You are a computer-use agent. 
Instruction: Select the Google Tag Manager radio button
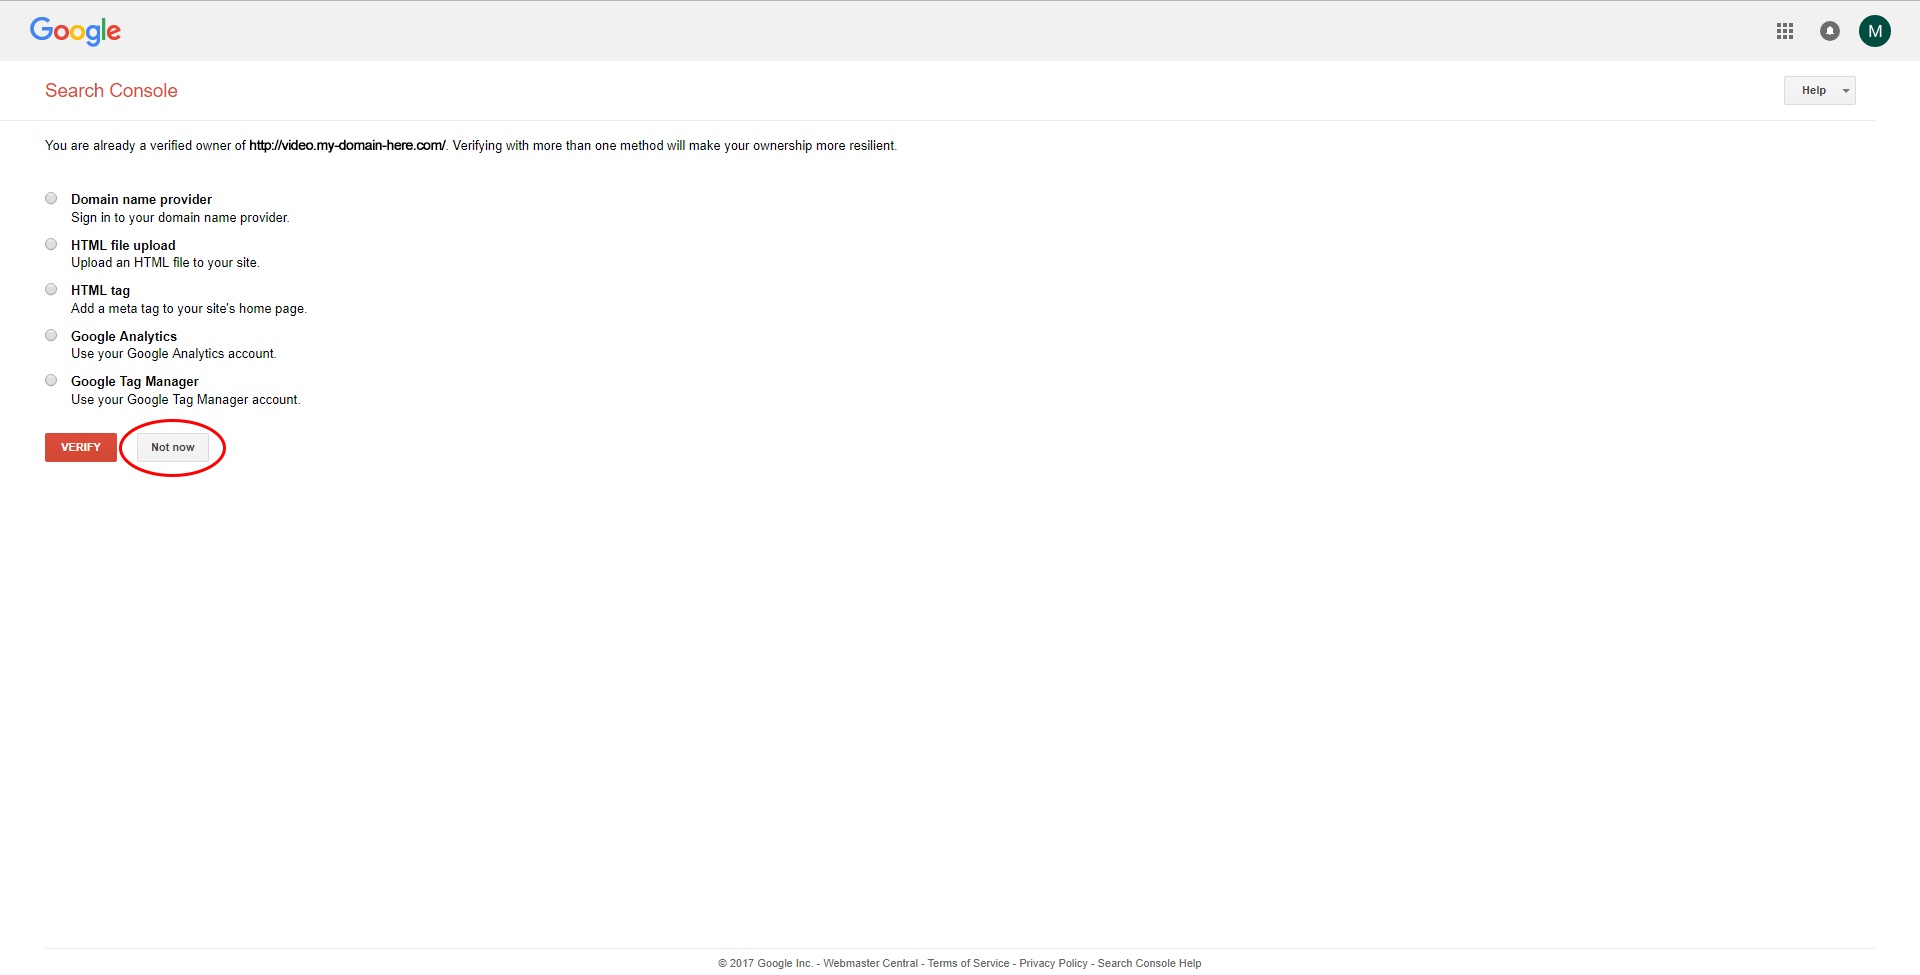click(51, 380)
